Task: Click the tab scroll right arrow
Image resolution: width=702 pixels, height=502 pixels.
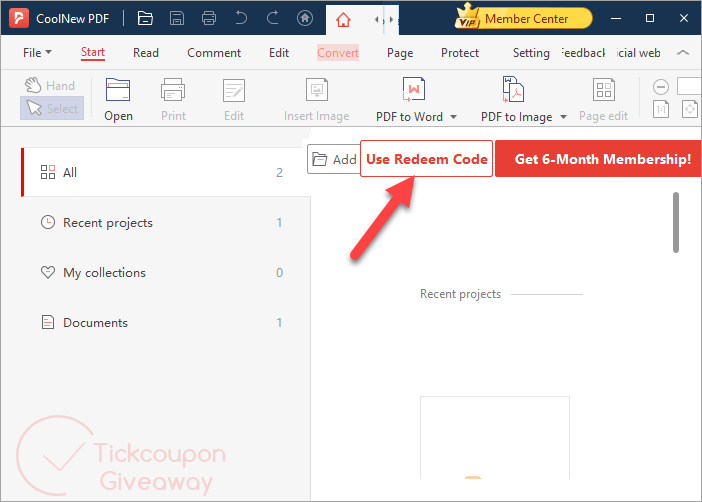Action: pos(391,19)
